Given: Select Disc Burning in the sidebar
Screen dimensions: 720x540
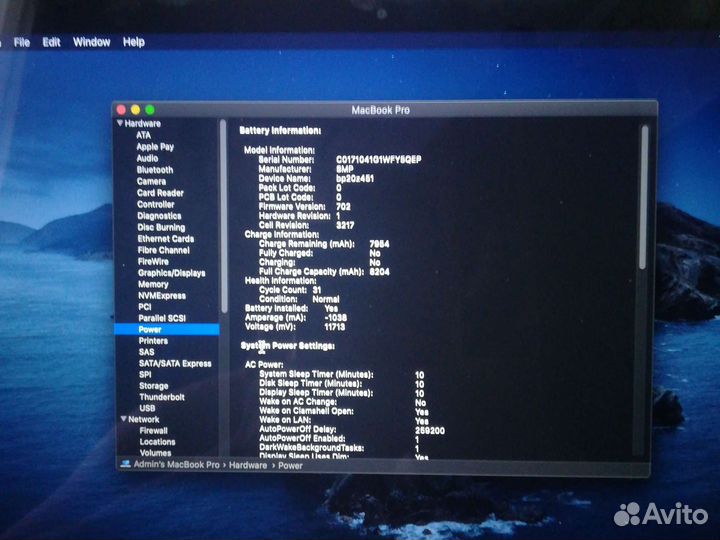Looking at the screenshot, I should 161,227.
